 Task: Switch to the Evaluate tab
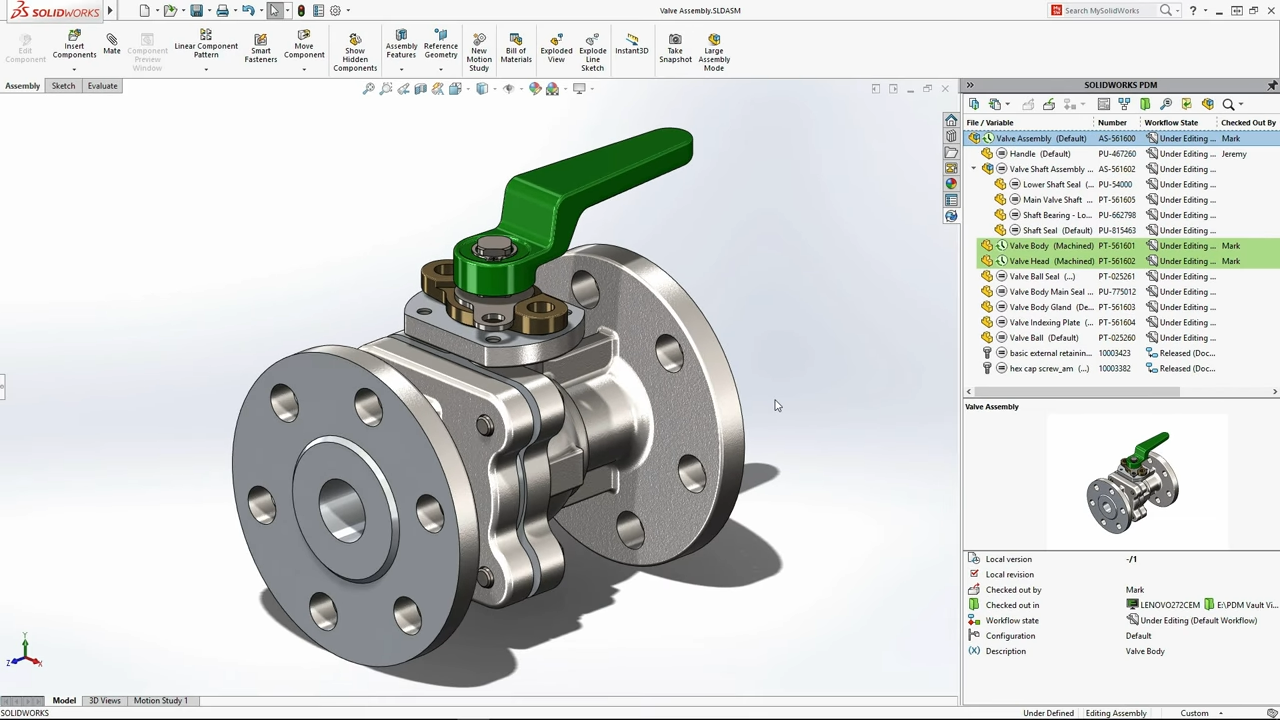(x=102, y=86)
